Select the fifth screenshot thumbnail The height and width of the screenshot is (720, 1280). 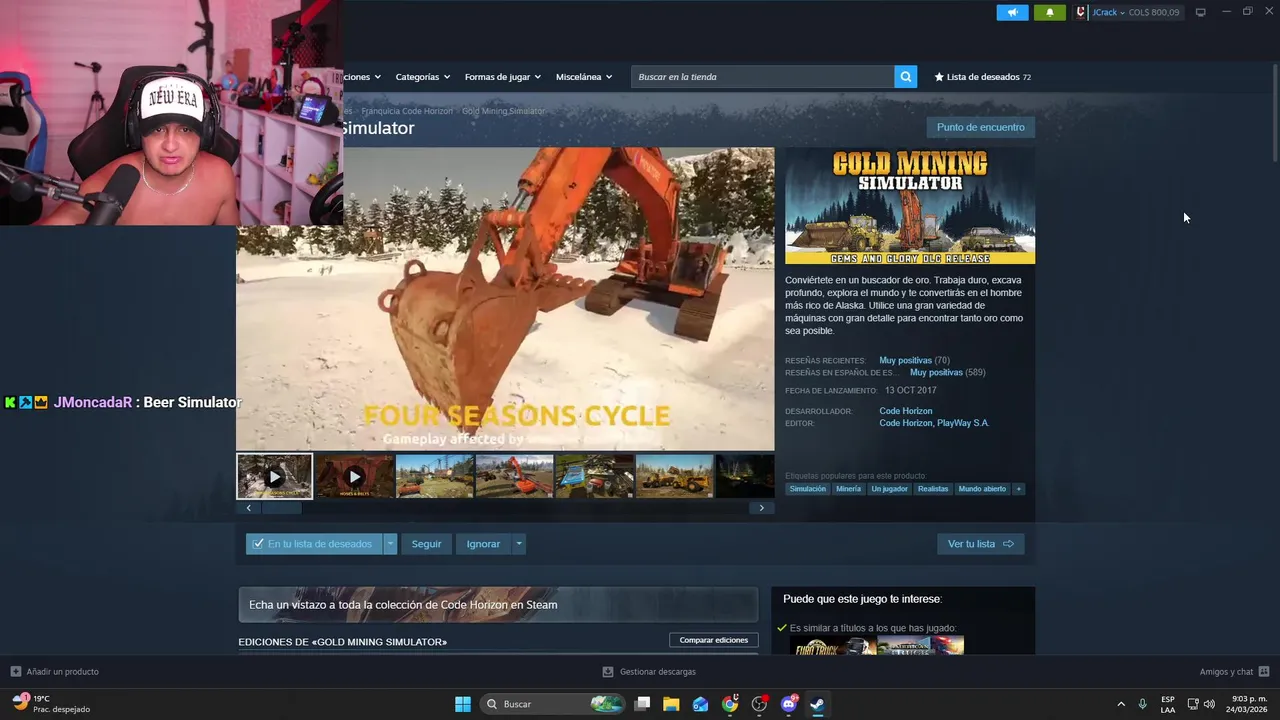coord(594,476)
